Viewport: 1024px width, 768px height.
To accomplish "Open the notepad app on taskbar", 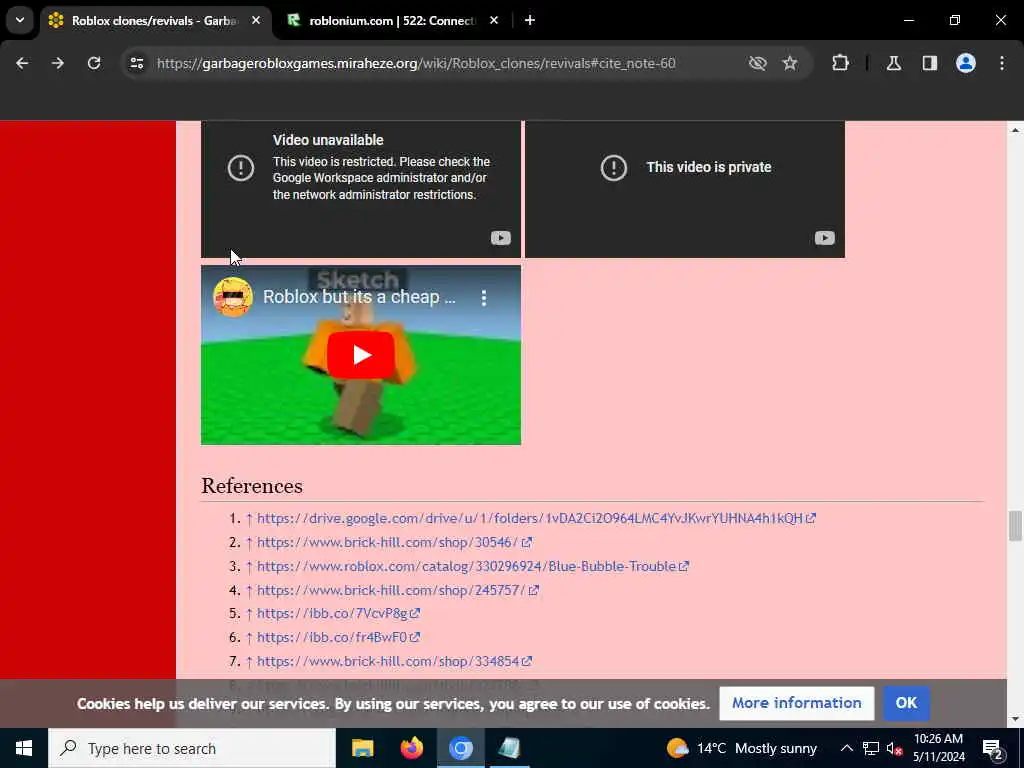I will point(509,748).
